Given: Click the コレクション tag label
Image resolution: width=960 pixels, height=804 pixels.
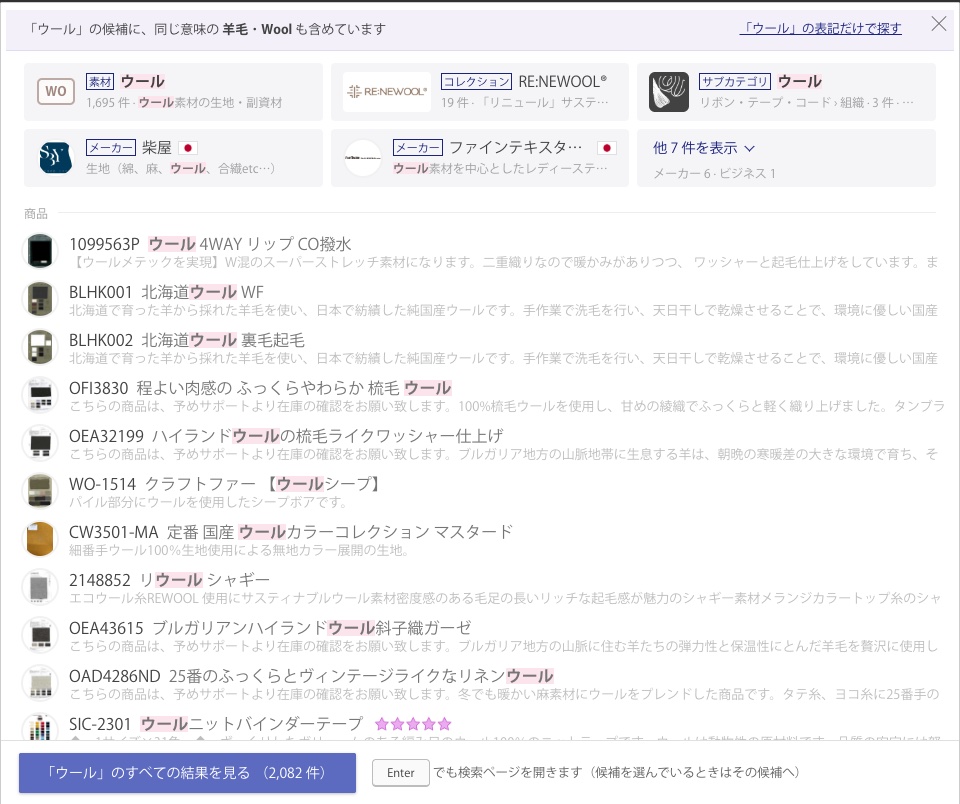Looking at the screenshot, I should 476,81.
